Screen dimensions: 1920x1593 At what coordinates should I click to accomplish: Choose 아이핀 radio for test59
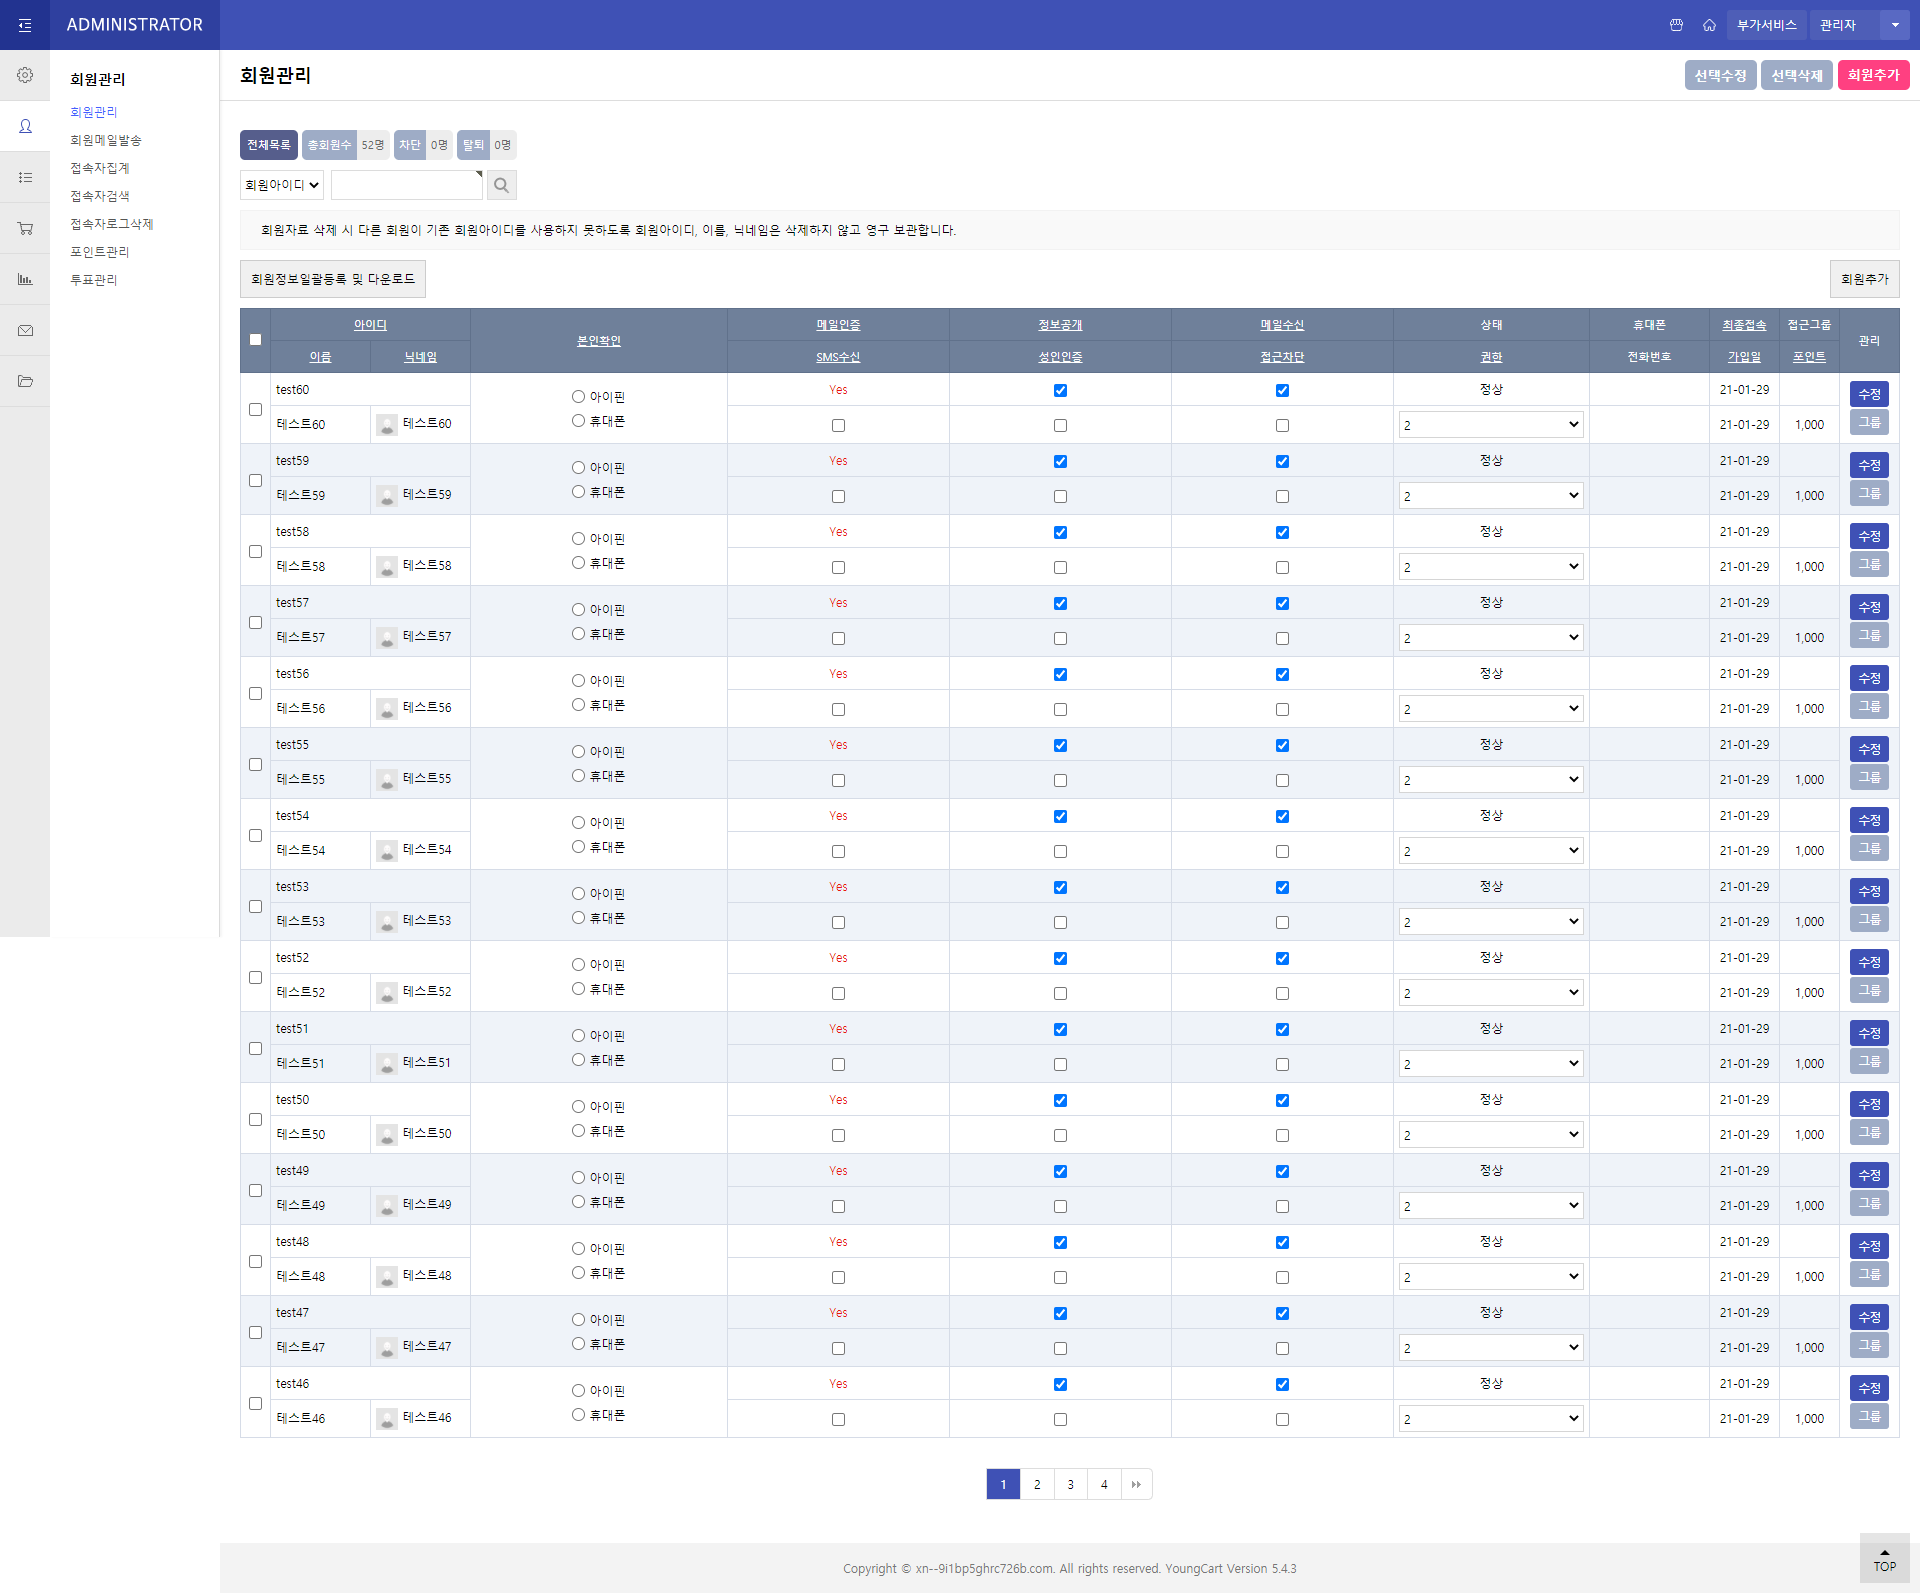[x=578, y=467]
